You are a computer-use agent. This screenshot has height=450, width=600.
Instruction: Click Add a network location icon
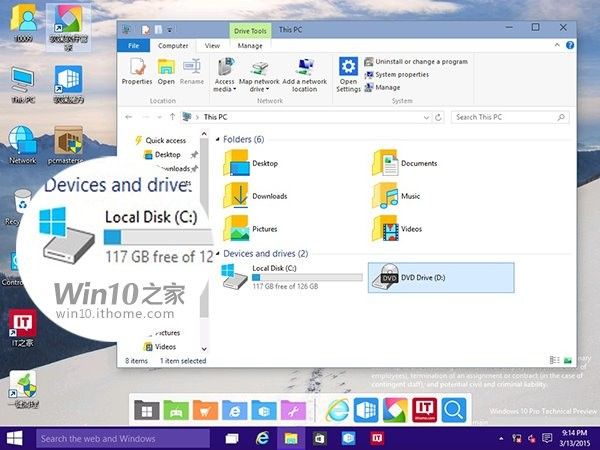pyautogui.click(x=304, y=73)
